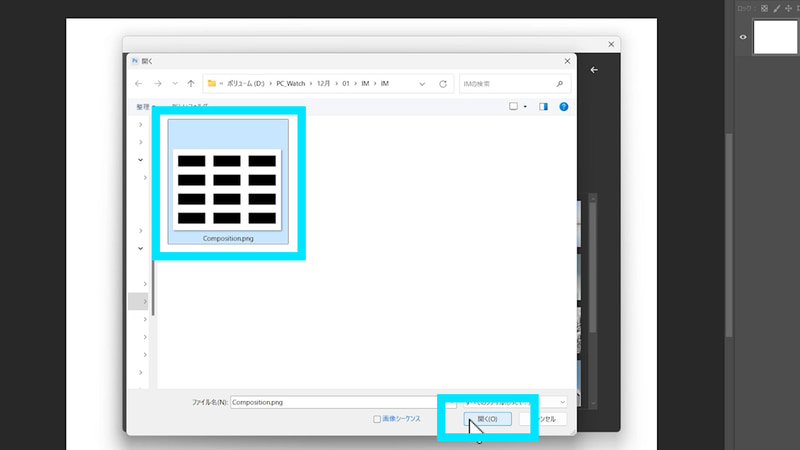Go forward in the Open dialog

click(x=158, y=84)
